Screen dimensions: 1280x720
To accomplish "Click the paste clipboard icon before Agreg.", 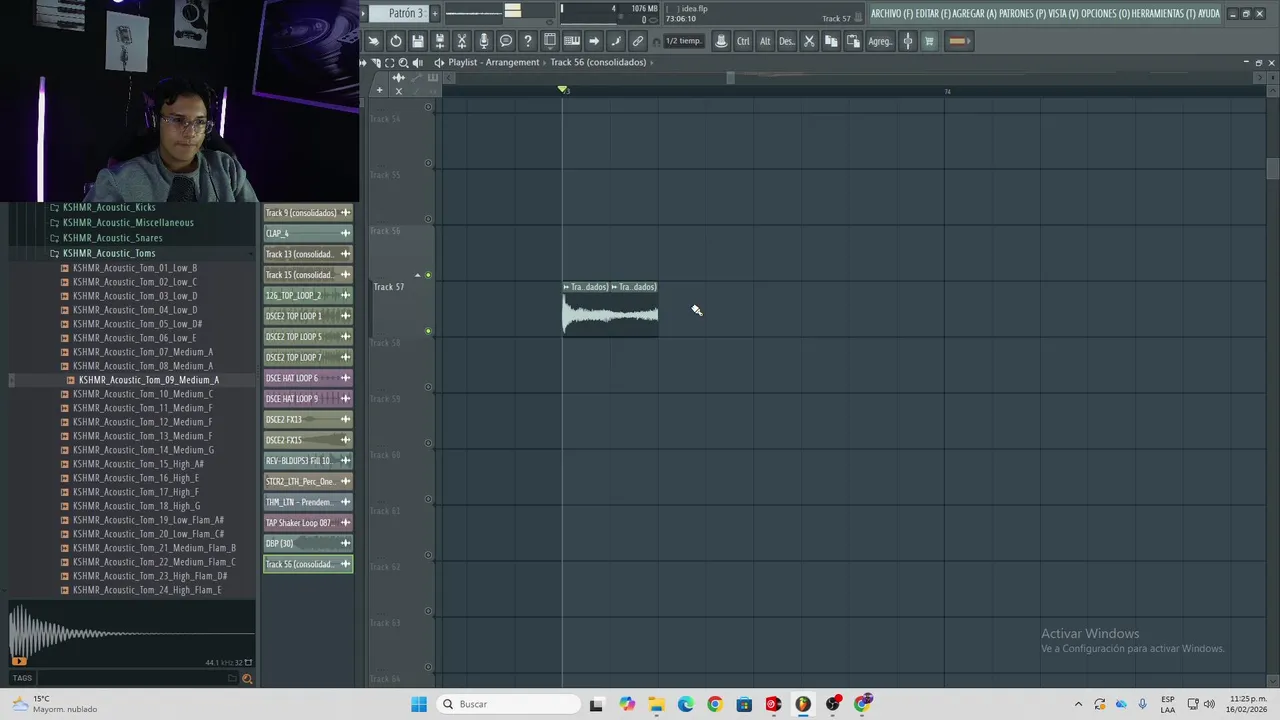I will (853, 41).
